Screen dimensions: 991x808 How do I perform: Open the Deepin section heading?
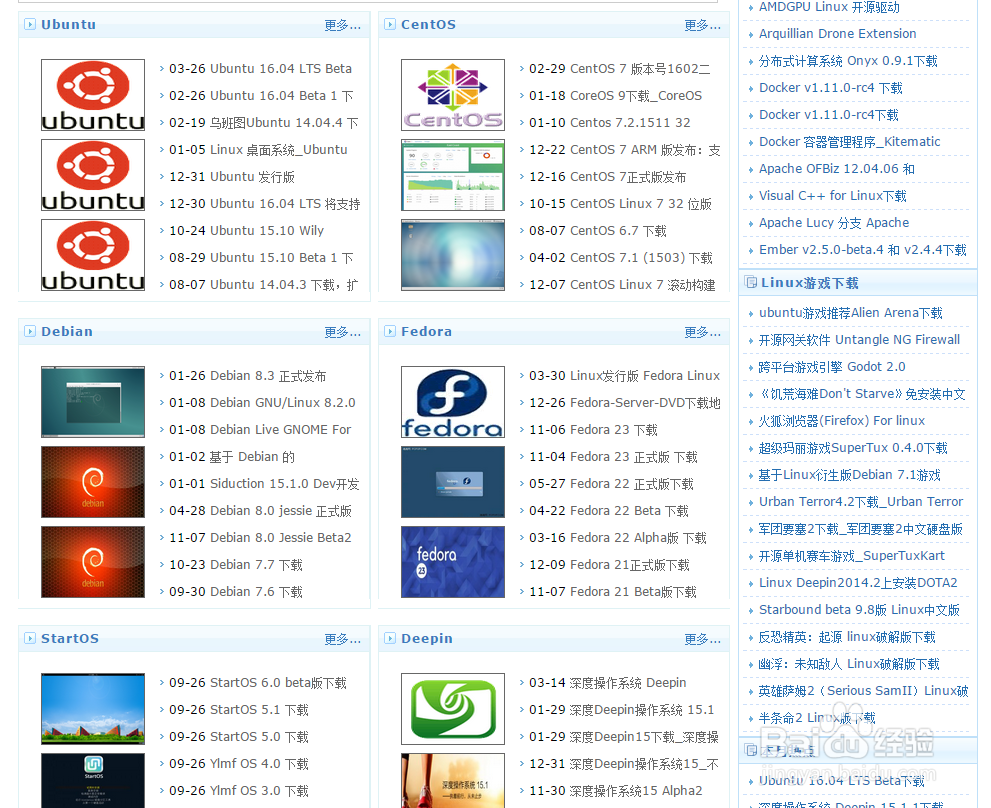pos(427,639)
